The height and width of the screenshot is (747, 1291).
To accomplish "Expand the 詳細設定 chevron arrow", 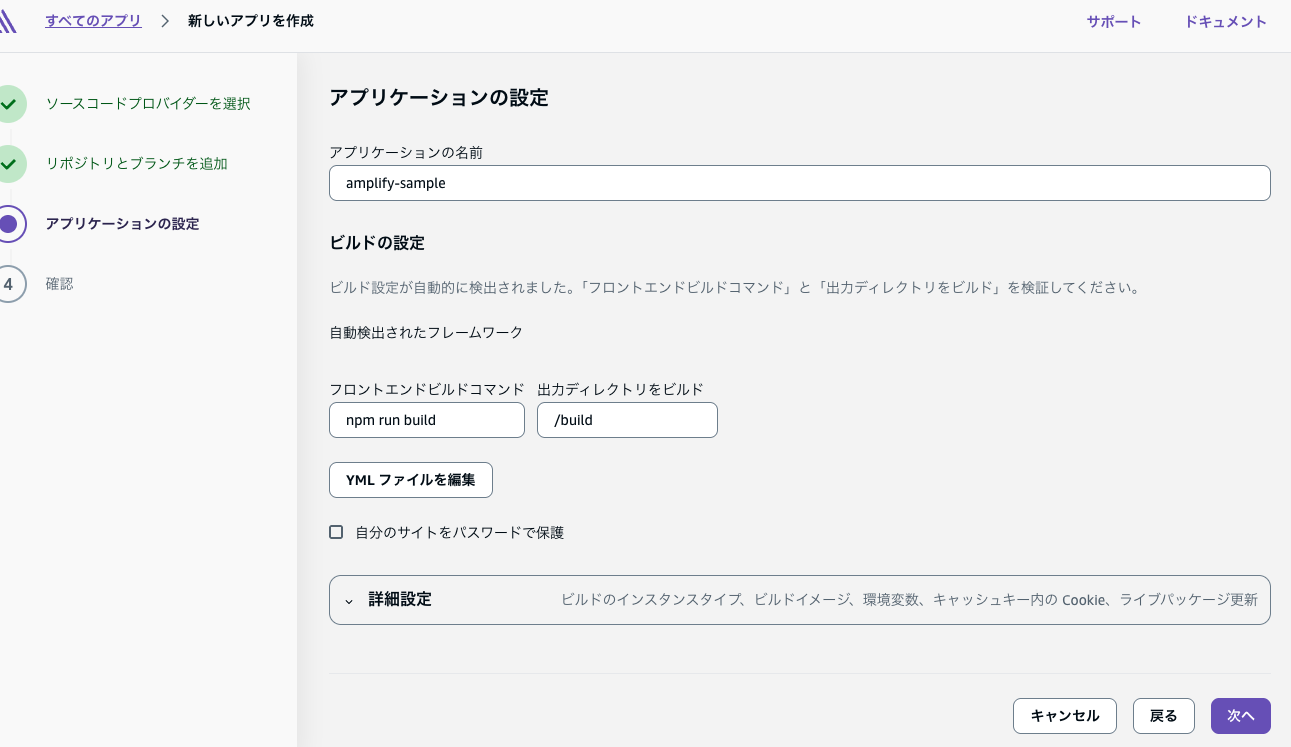I will [x=349, y=601].
